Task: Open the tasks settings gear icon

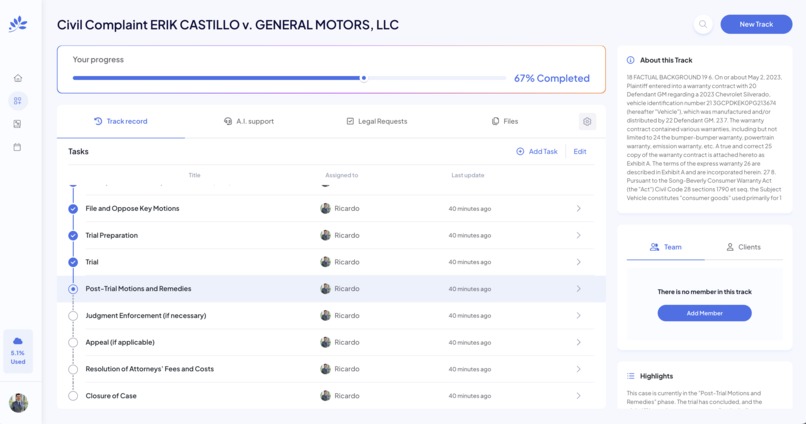Action: [x=587, y=121]
